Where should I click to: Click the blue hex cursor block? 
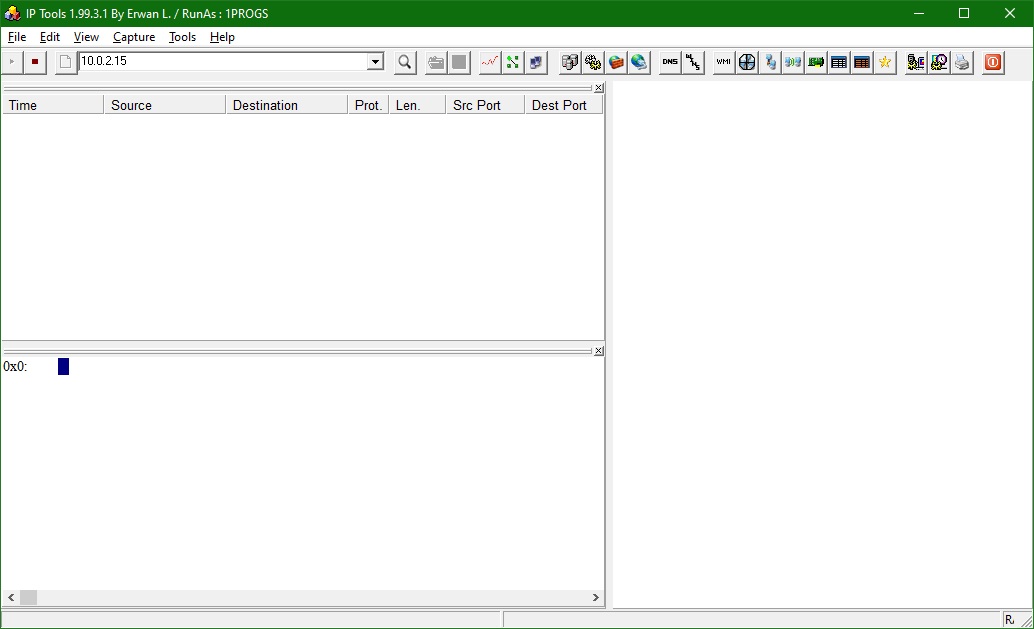point(63,367)
